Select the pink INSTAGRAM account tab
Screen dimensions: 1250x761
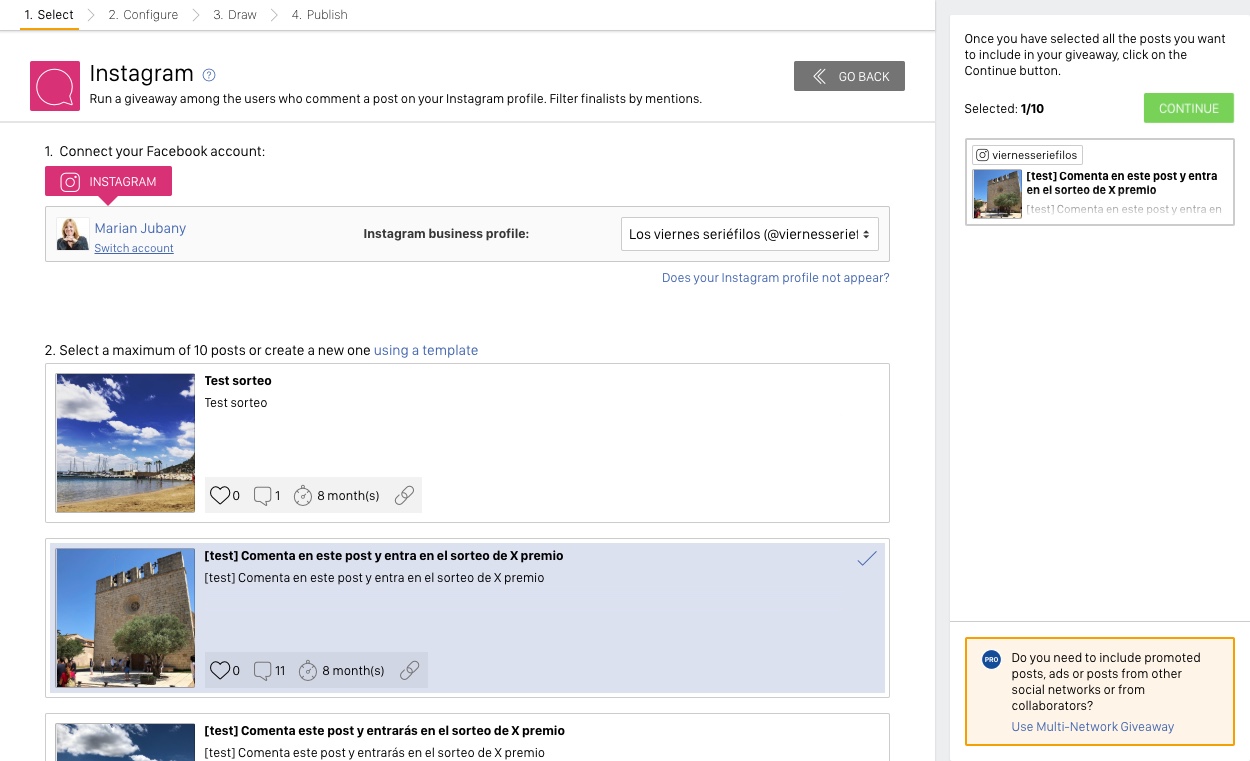[108, 182]
